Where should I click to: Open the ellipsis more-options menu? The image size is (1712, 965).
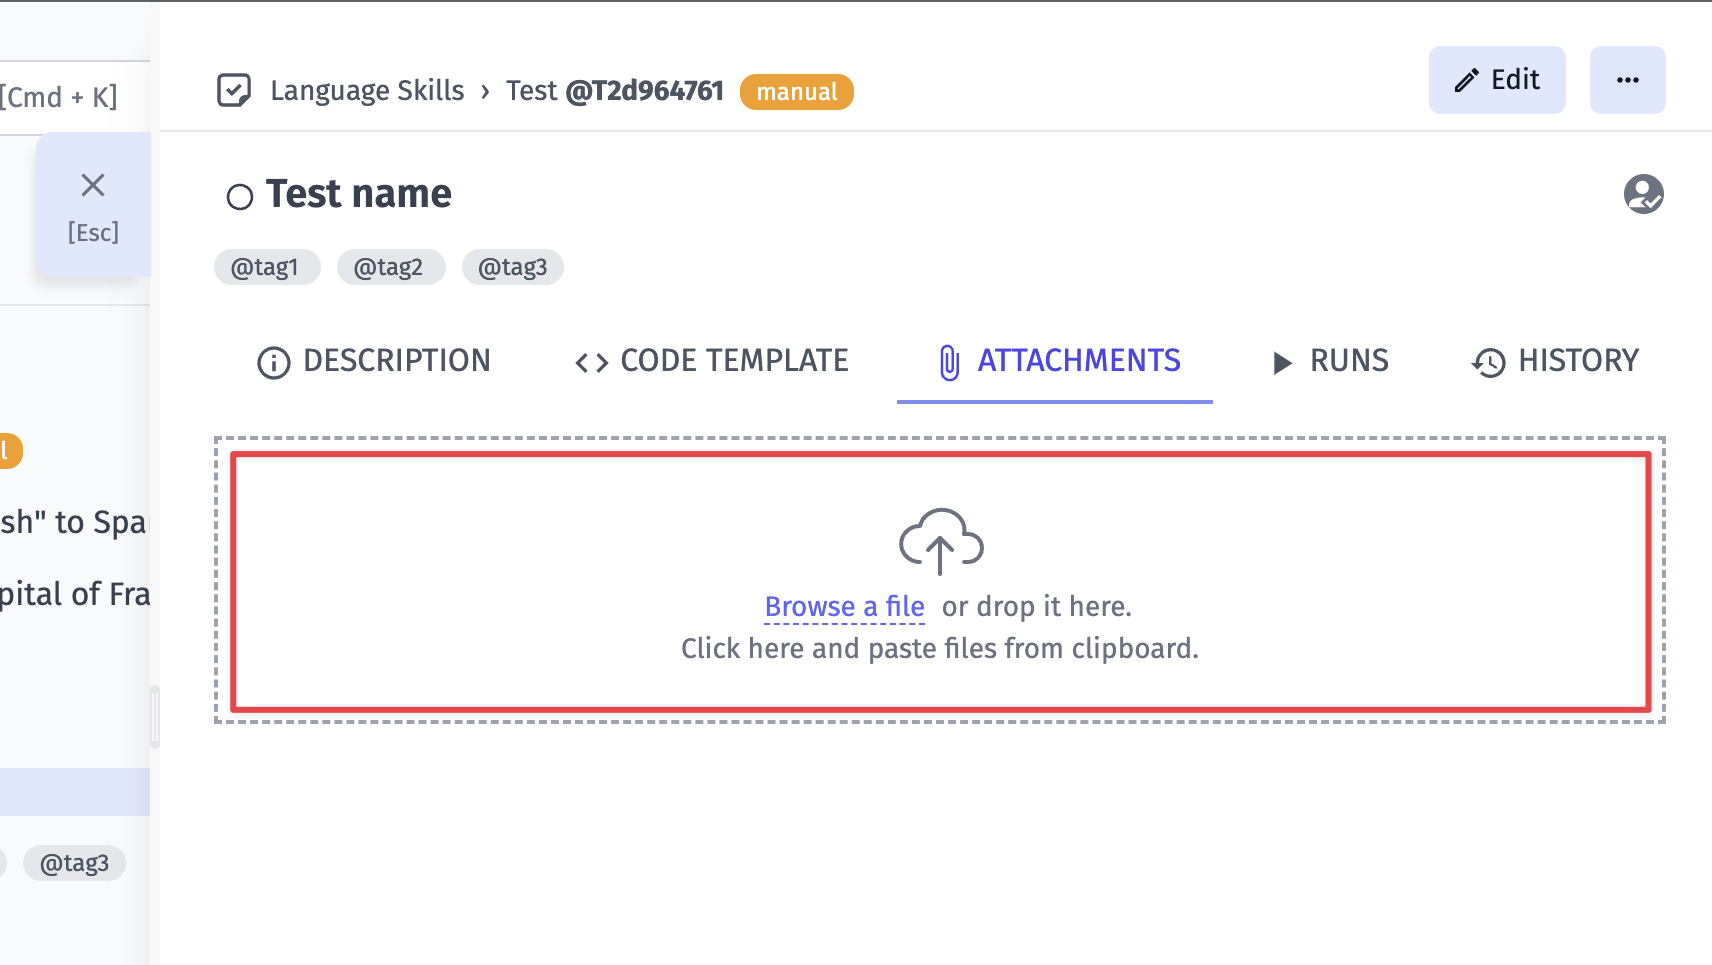pos(1627,80)
